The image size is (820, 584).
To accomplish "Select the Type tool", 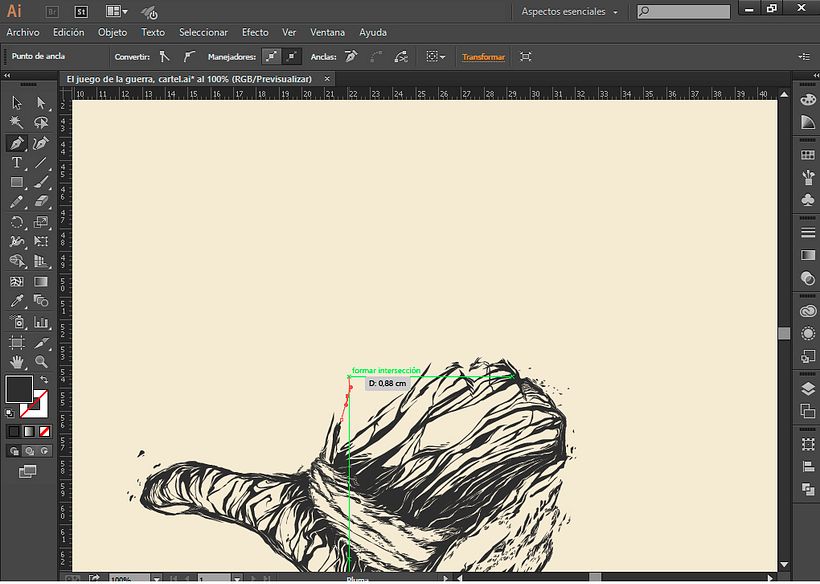I will click(x=17, y=163).
